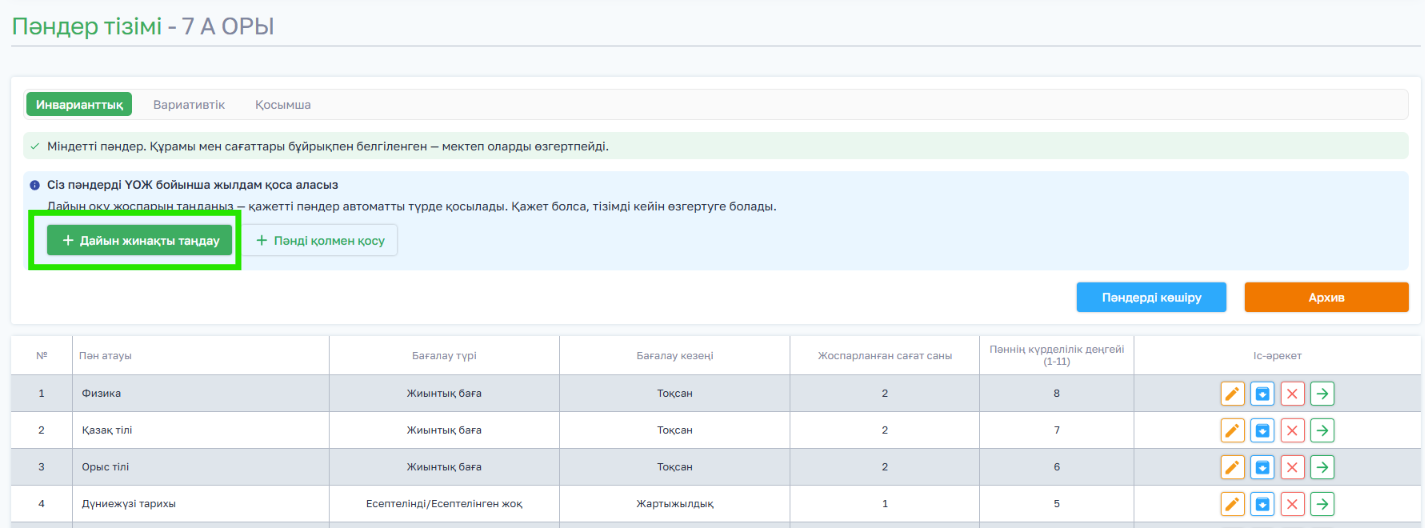Click the blue info icon beside ҮОЖ hint
Viewport: 1425px width, 528px height.
coord(34,185)
